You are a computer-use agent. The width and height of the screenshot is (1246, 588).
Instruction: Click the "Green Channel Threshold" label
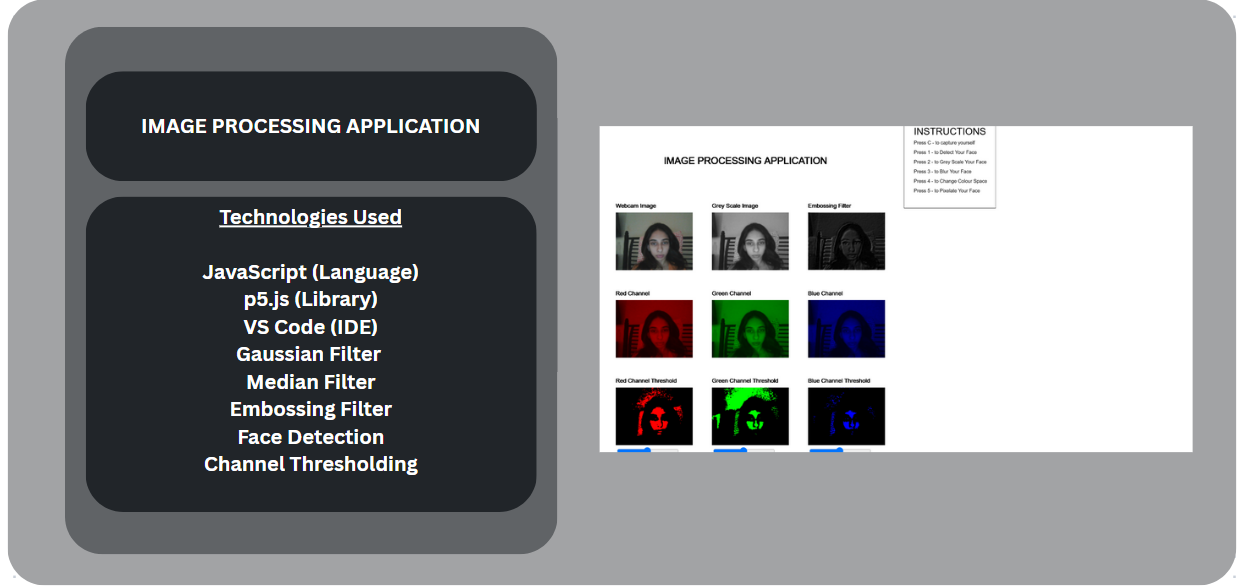point(747,381)
